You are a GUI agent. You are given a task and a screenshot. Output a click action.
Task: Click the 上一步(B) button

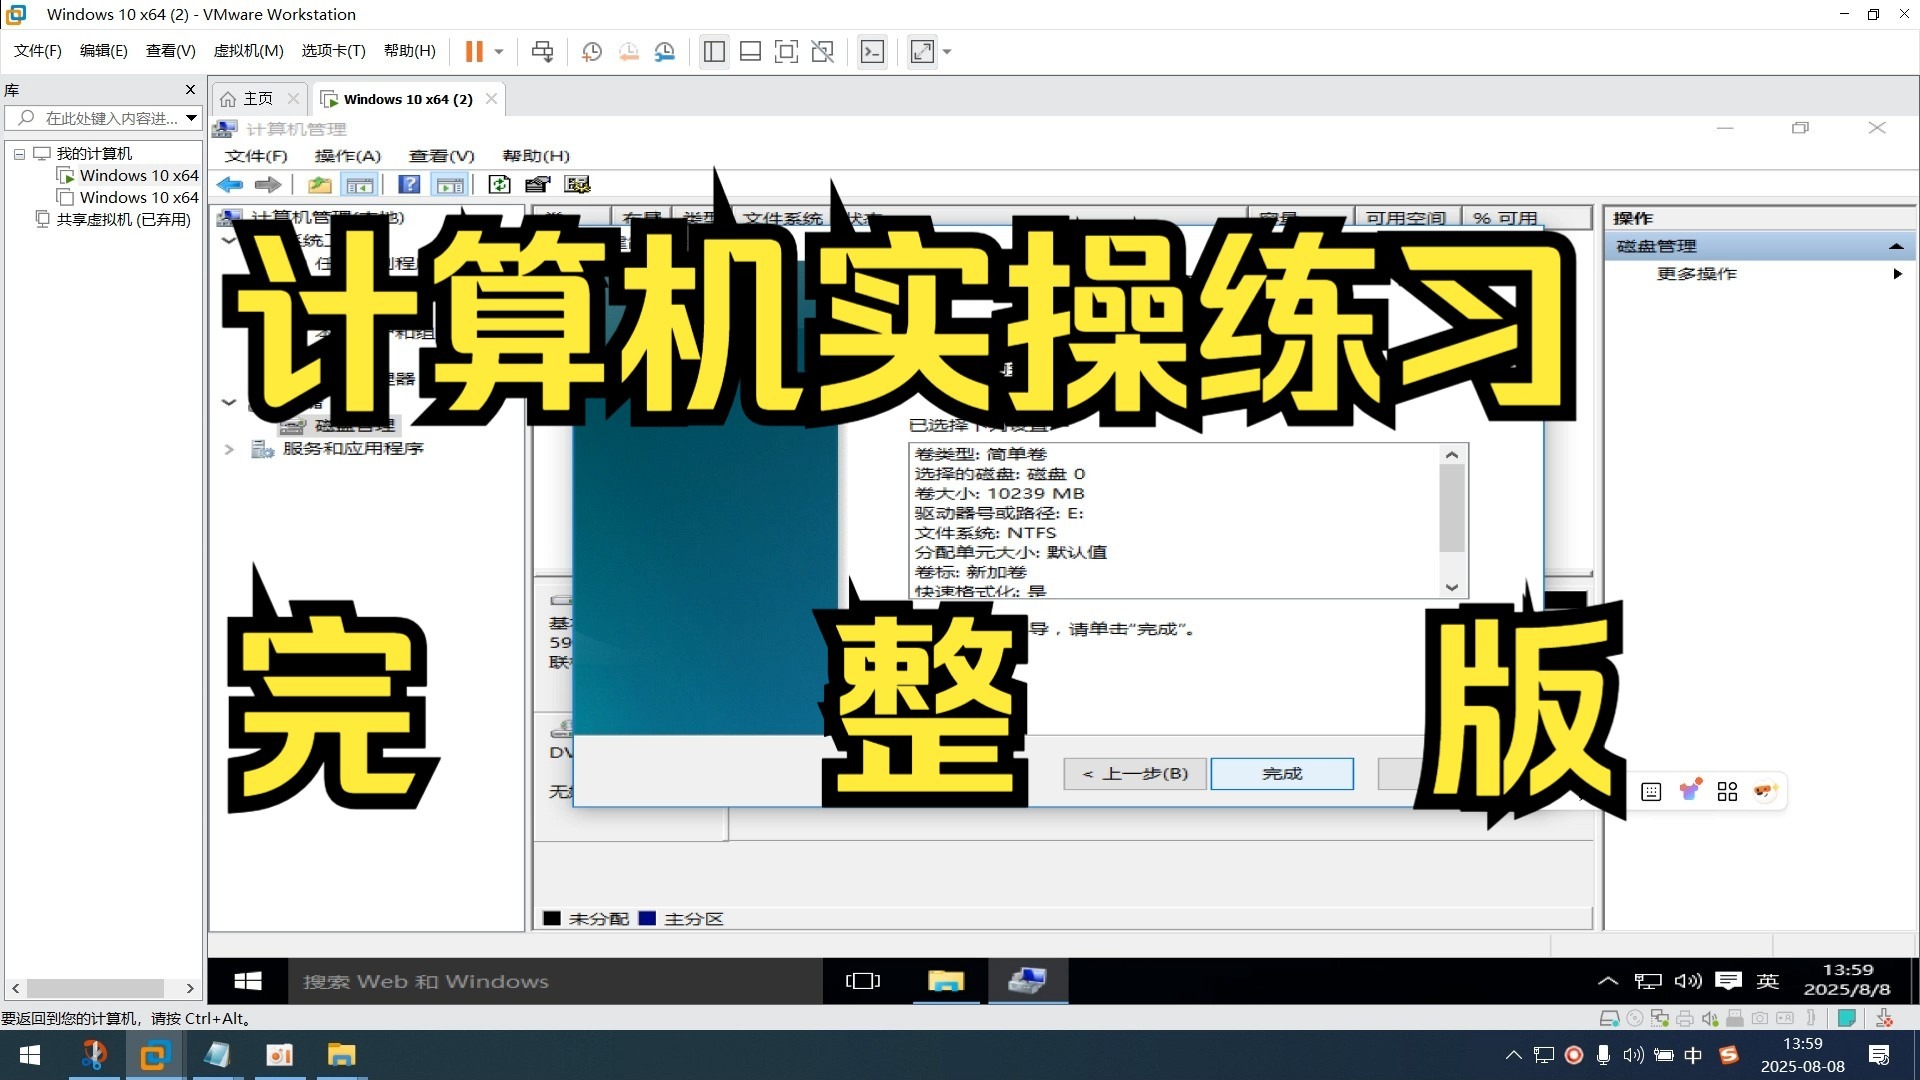coord(1135,773)
